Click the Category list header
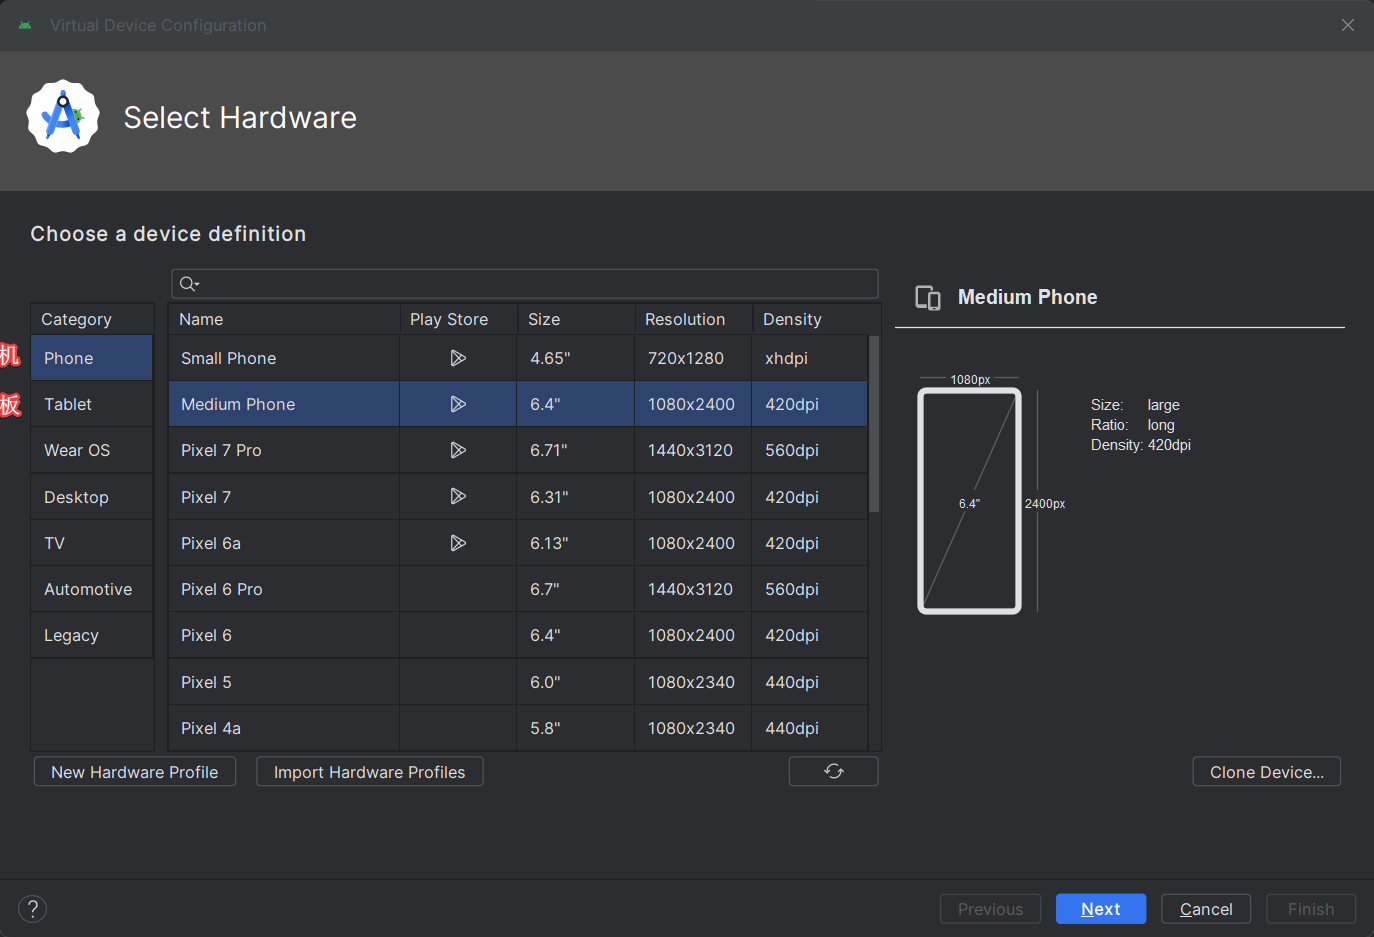 [92, 319]
